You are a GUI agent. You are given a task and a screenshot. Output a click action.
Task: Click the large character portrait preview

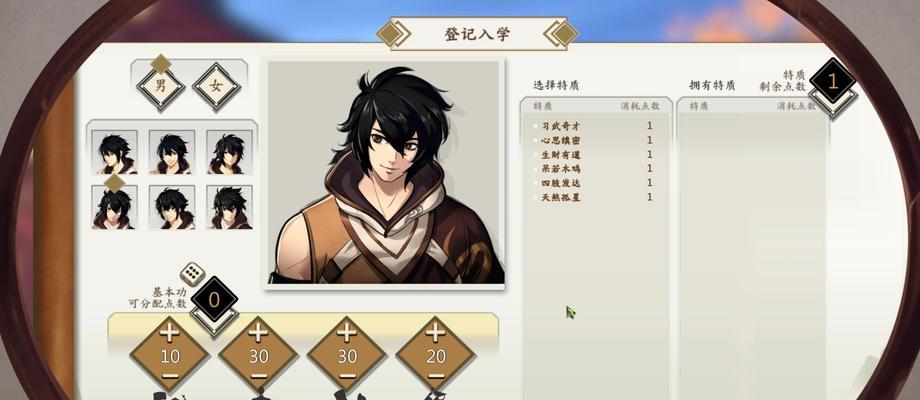pyautogui.click(x=385, y=173)
